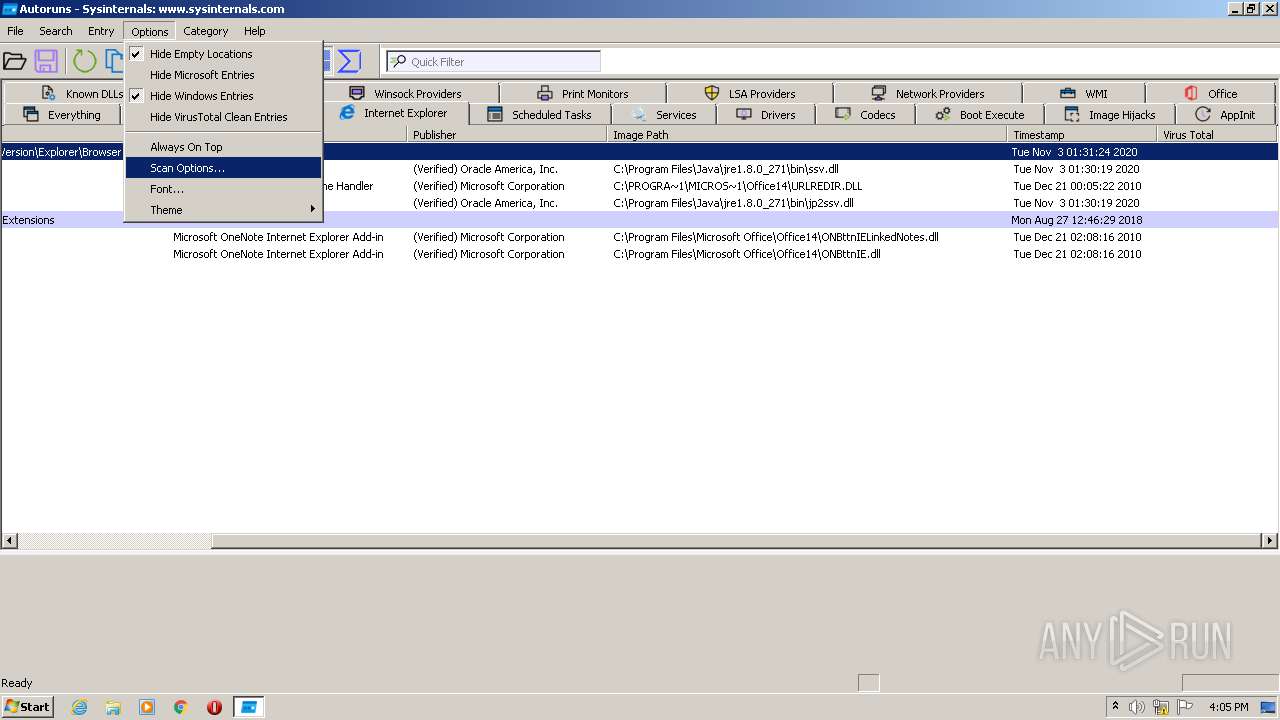Click the taskbar clock showing 4:05 PM
The width and height of the screenshot is (1280, 720).
(x=1228, y=707)
